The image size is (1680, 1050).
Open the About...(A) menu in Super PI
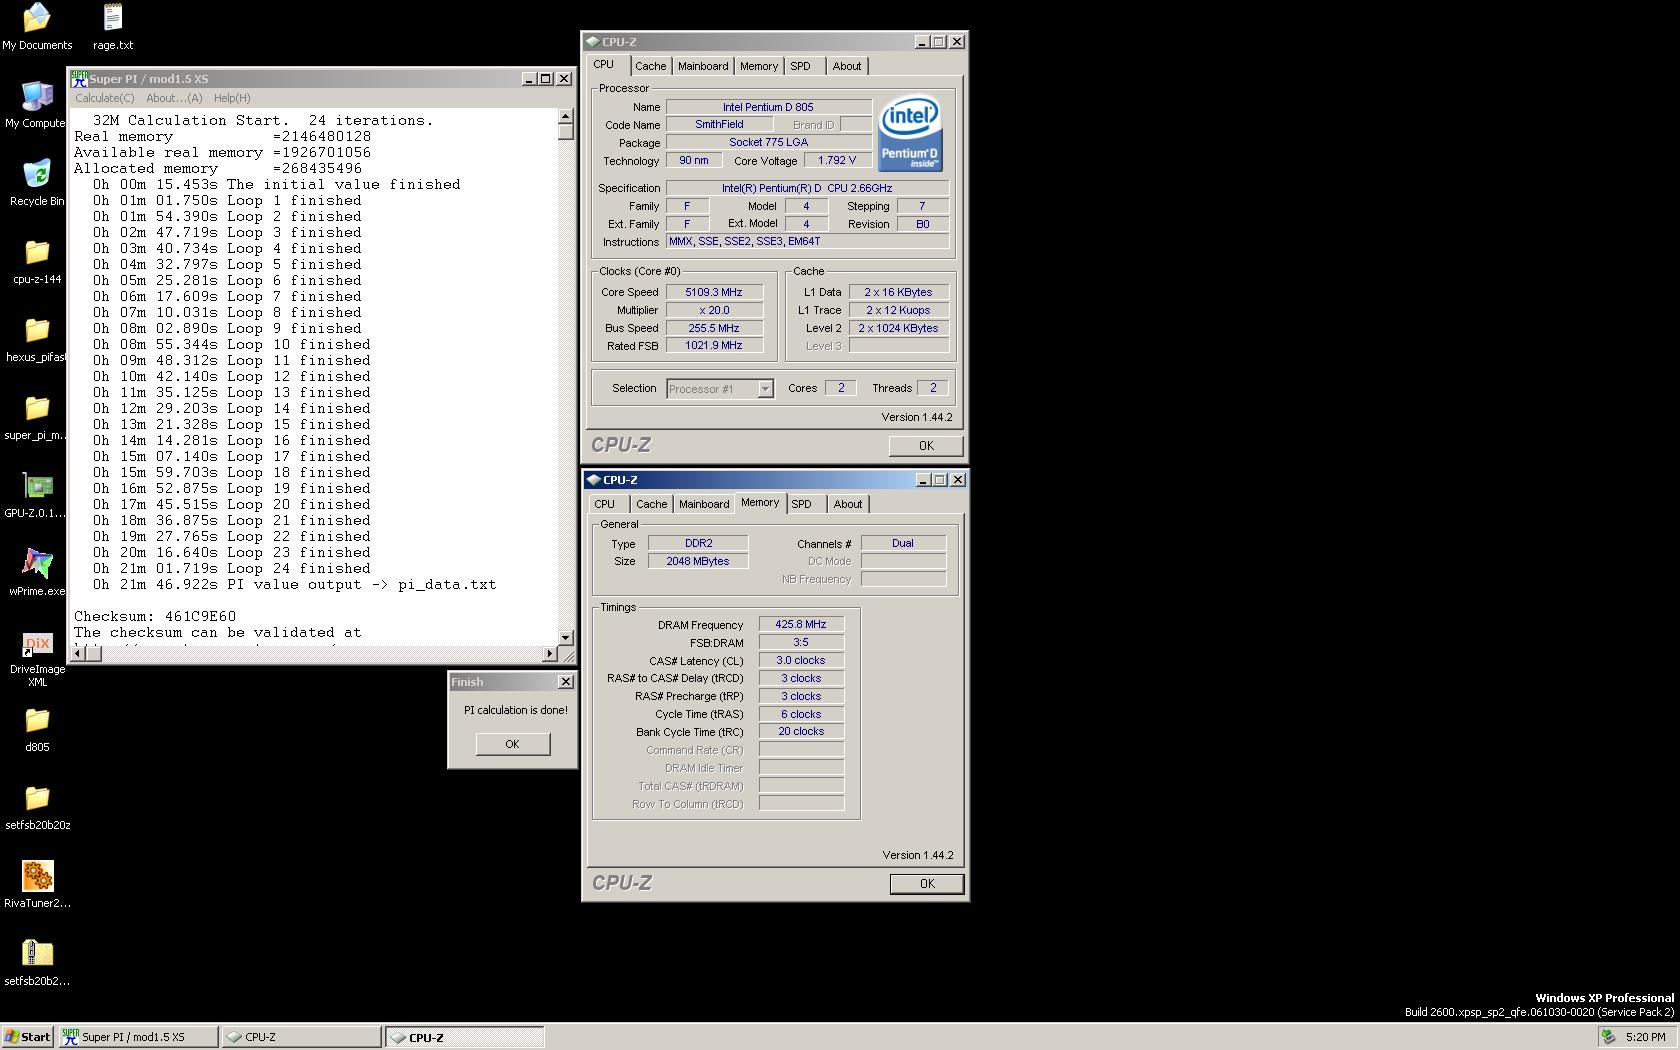[174, 98]
